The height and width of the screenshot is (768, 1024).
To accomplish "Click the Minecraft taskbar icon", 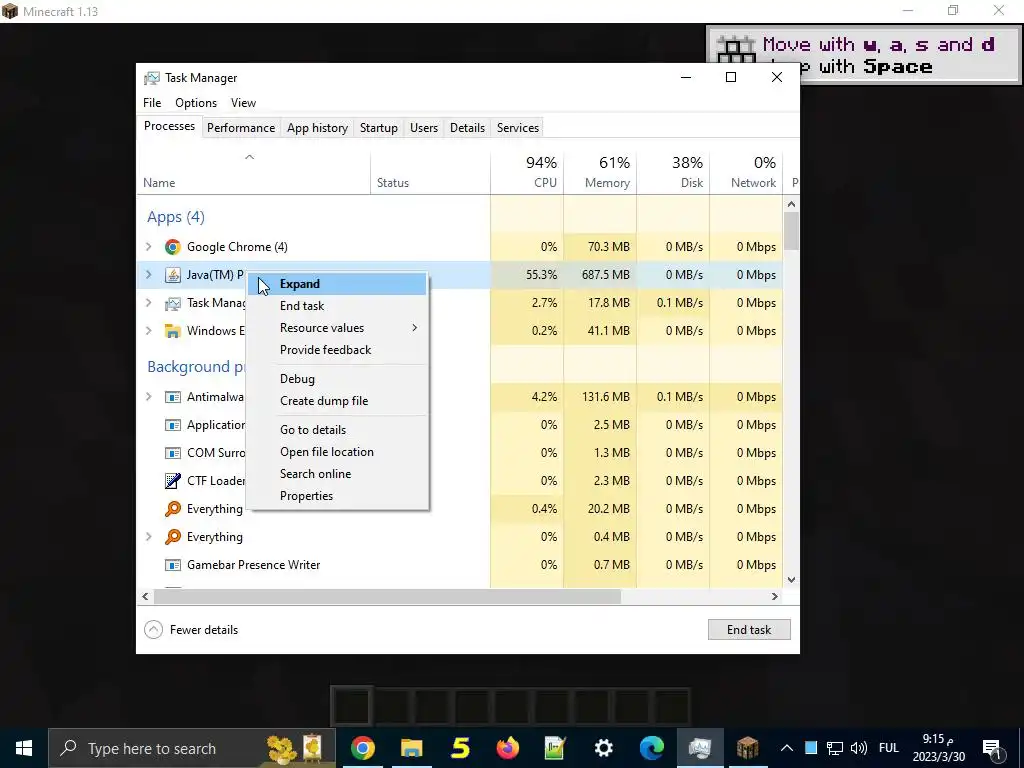I will pos(747,748).
